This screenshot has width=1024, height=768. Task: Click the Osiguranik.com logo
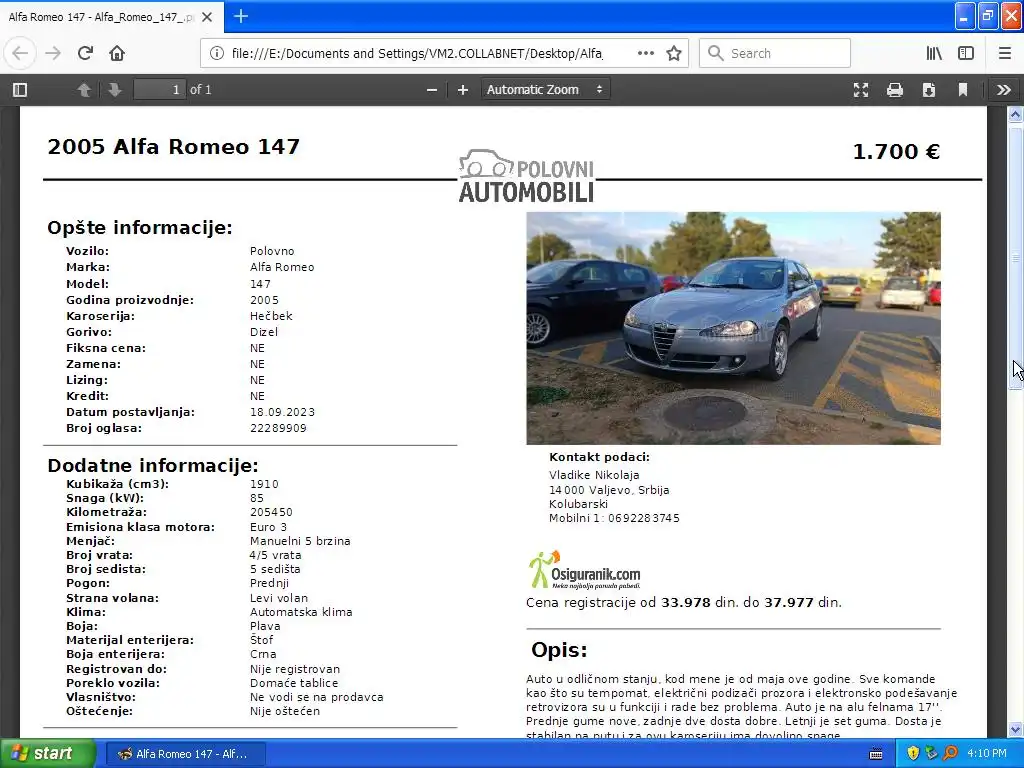(x=584, y=570)
